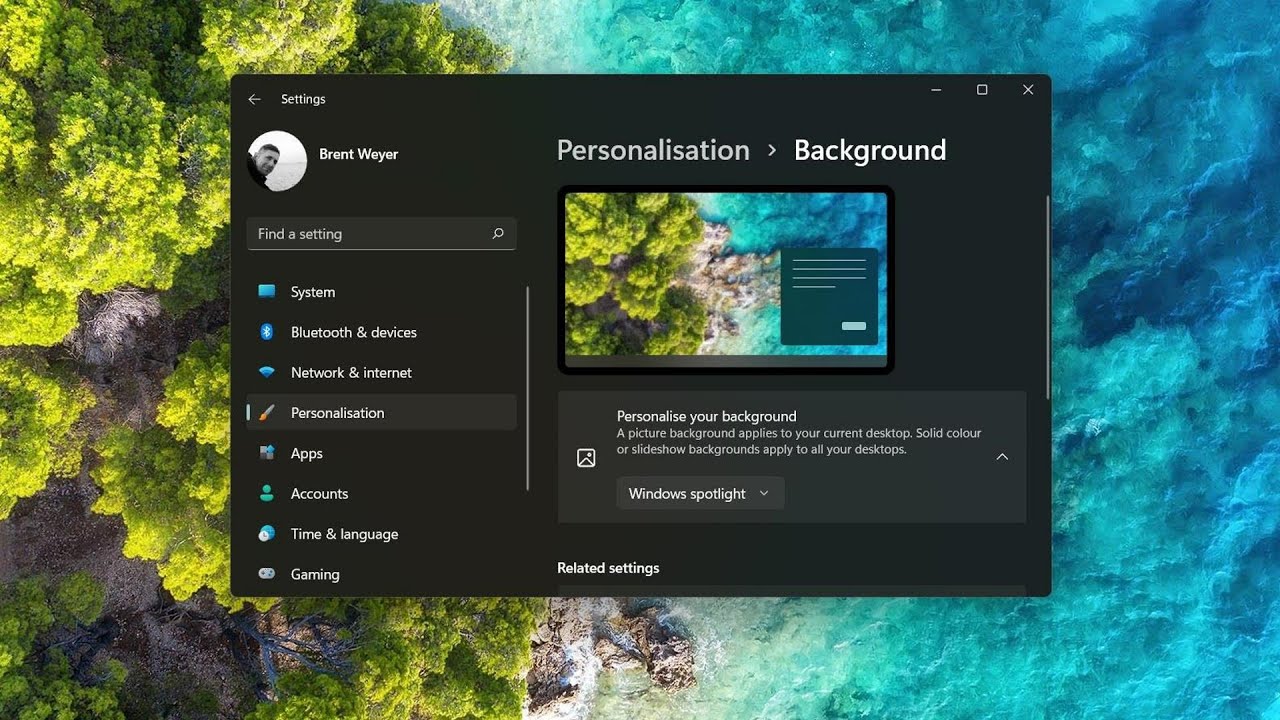Go to Accounts settings
Viewport: 1280px width, 720px height.
381,493
